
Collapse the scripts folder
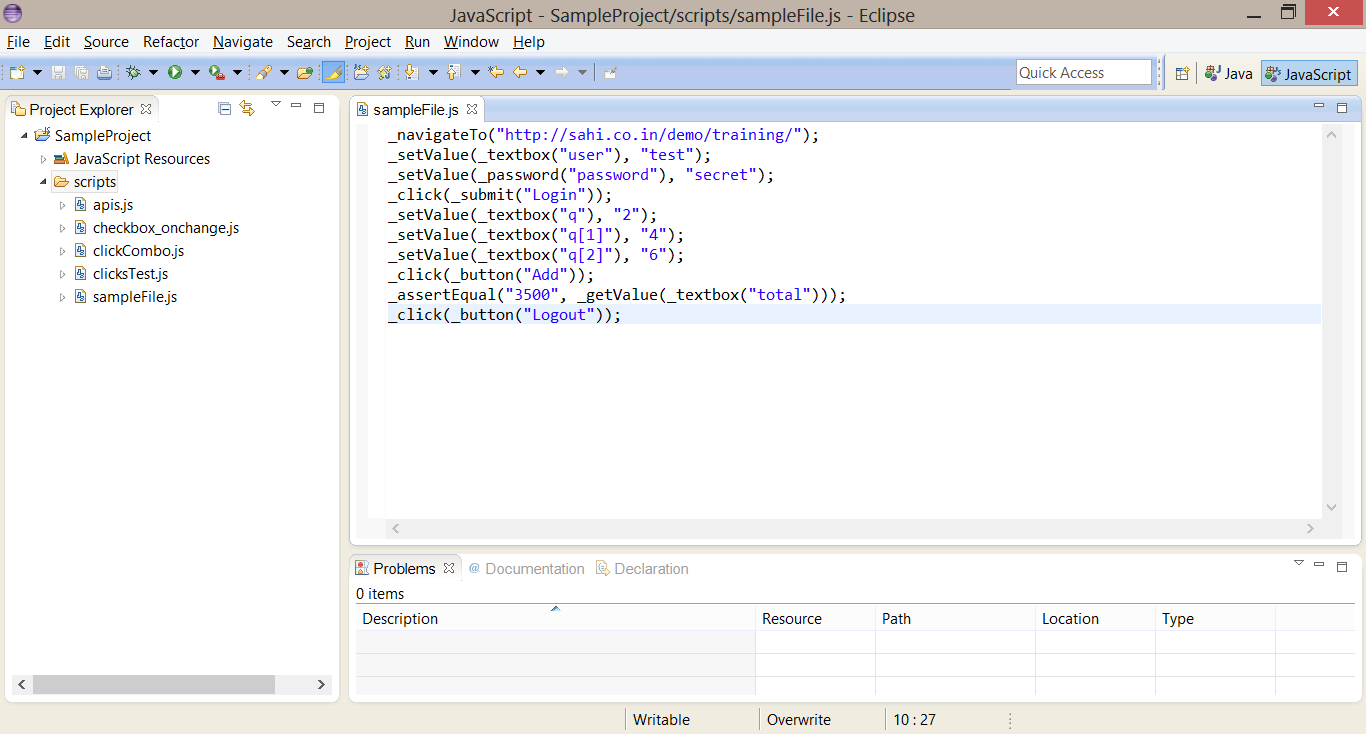click(43, 182)
